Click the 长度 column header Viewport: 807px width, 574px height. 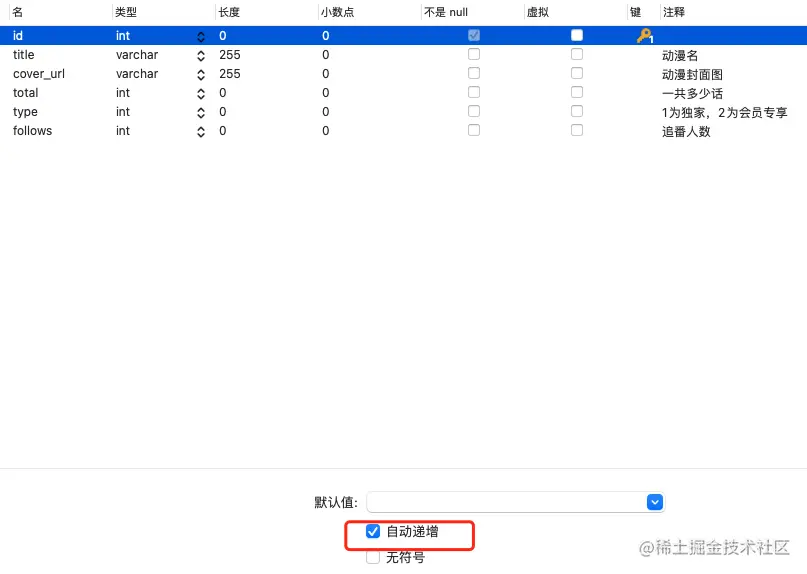(229, 12)
